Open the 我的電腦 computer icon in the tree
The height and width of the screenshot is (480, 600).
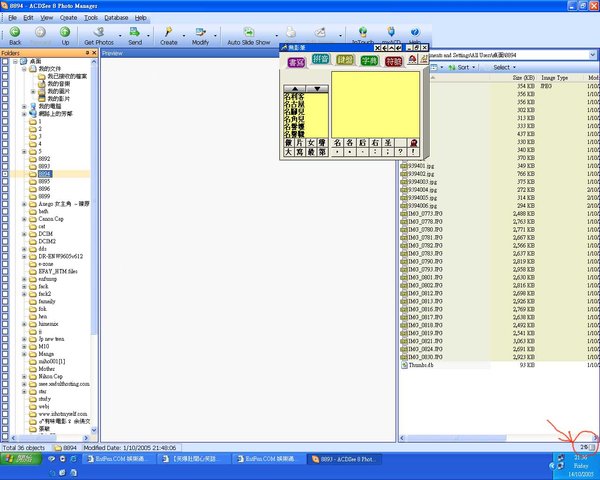click(33, 106)
